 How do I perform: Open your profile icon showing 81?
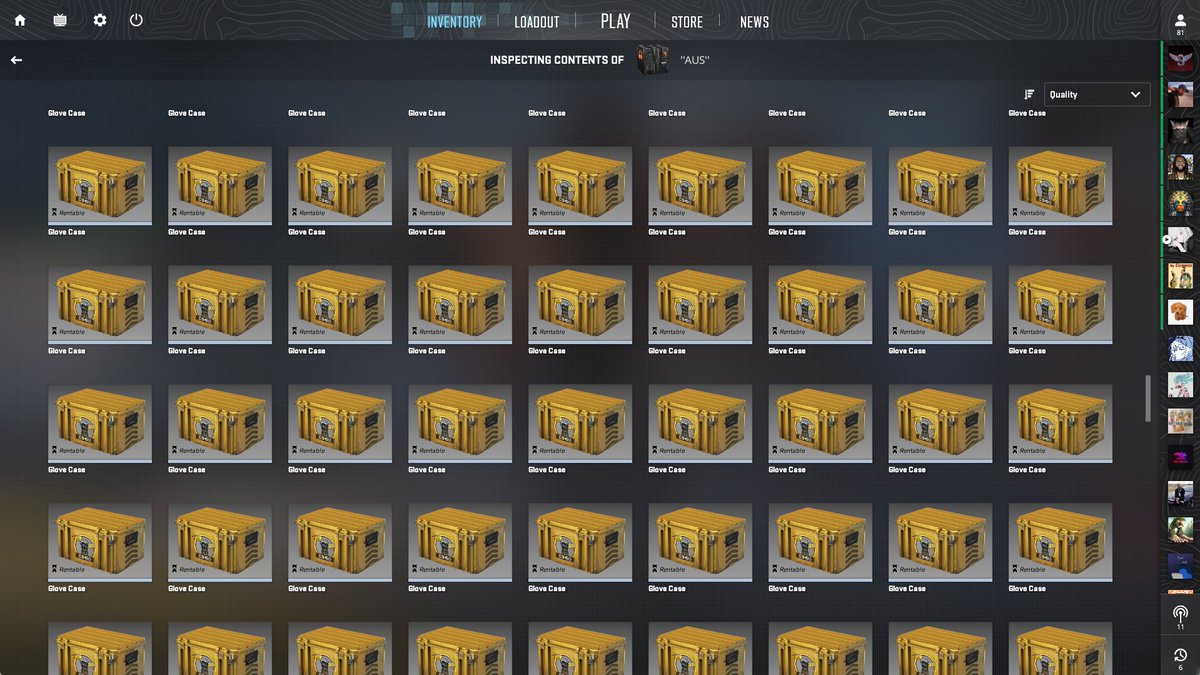tap(1180, 24)
